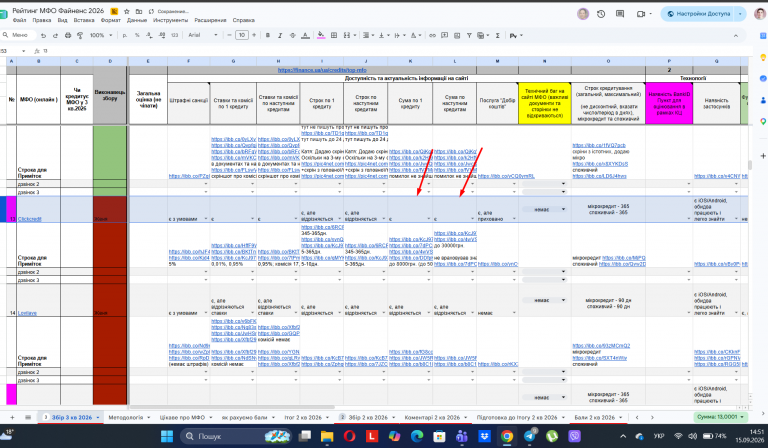Move the document with the folder icon
The image size is (768, 448).
pos(139,11)
